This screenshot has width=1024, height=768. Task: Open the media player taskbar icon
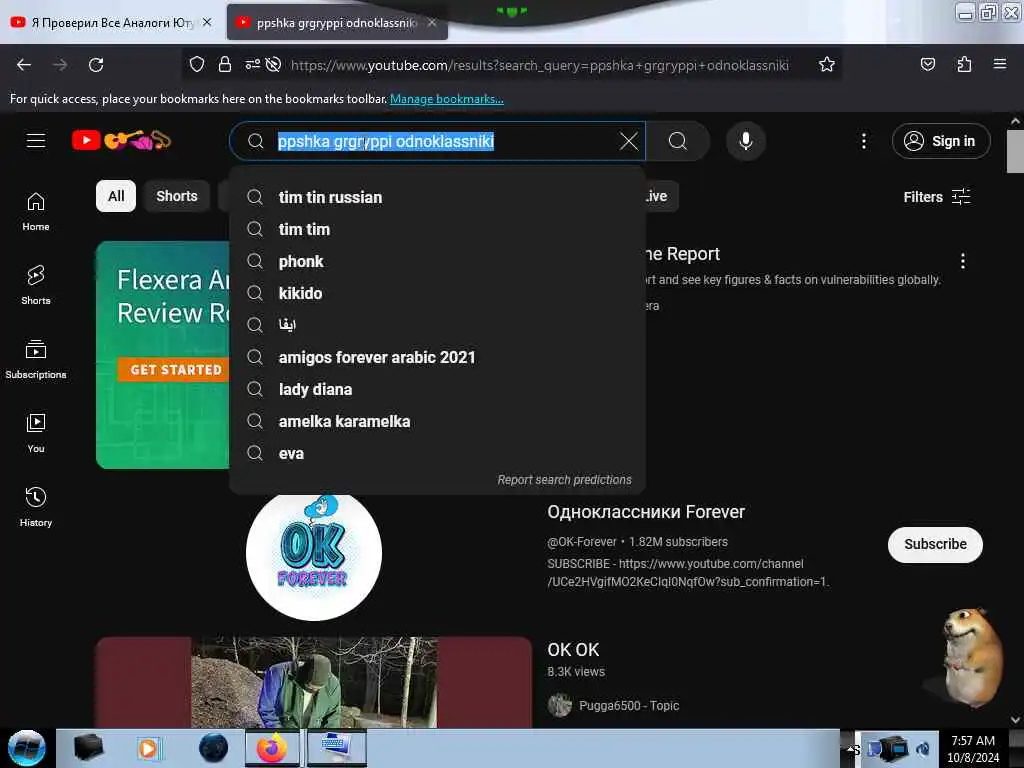(148, 748)
